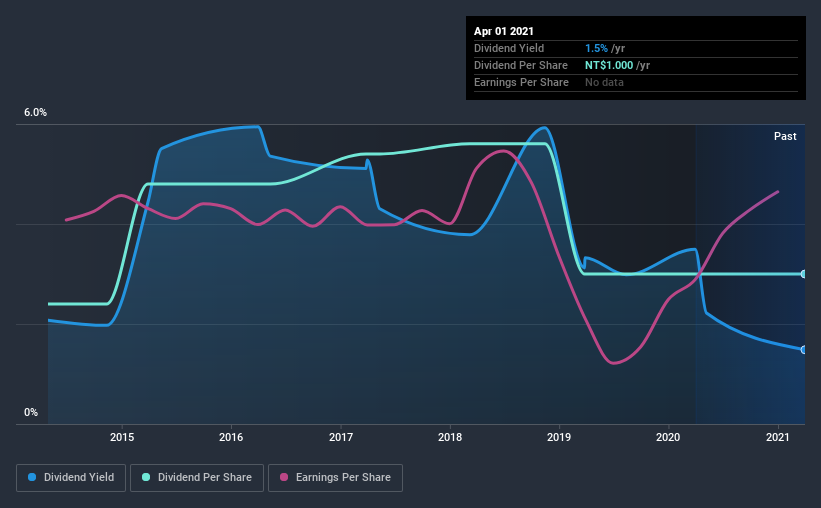Click the teal Dividend Per Share legend dot
The width and height of the screenshot is (821, 508).
tap(146, 477)
